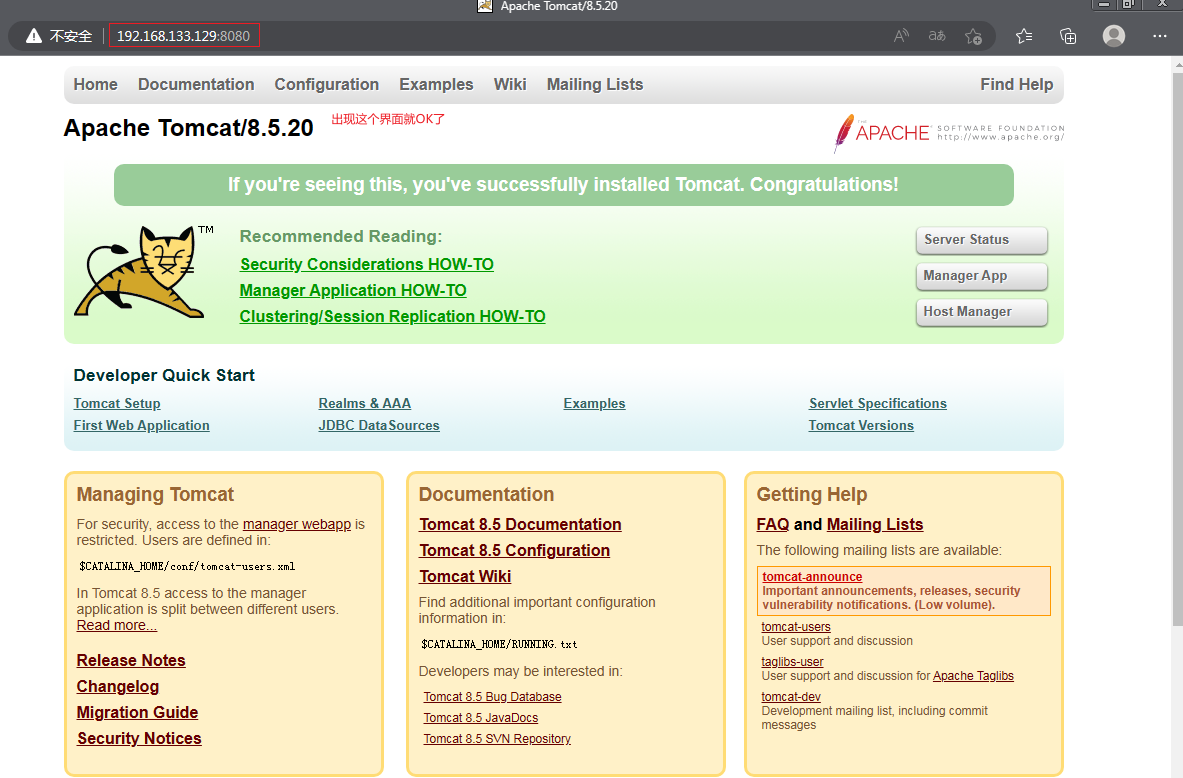Click the Tomcat favicon in title bar
The width and height of the screenshot is (1183, 778).
(x=485, y=6)
